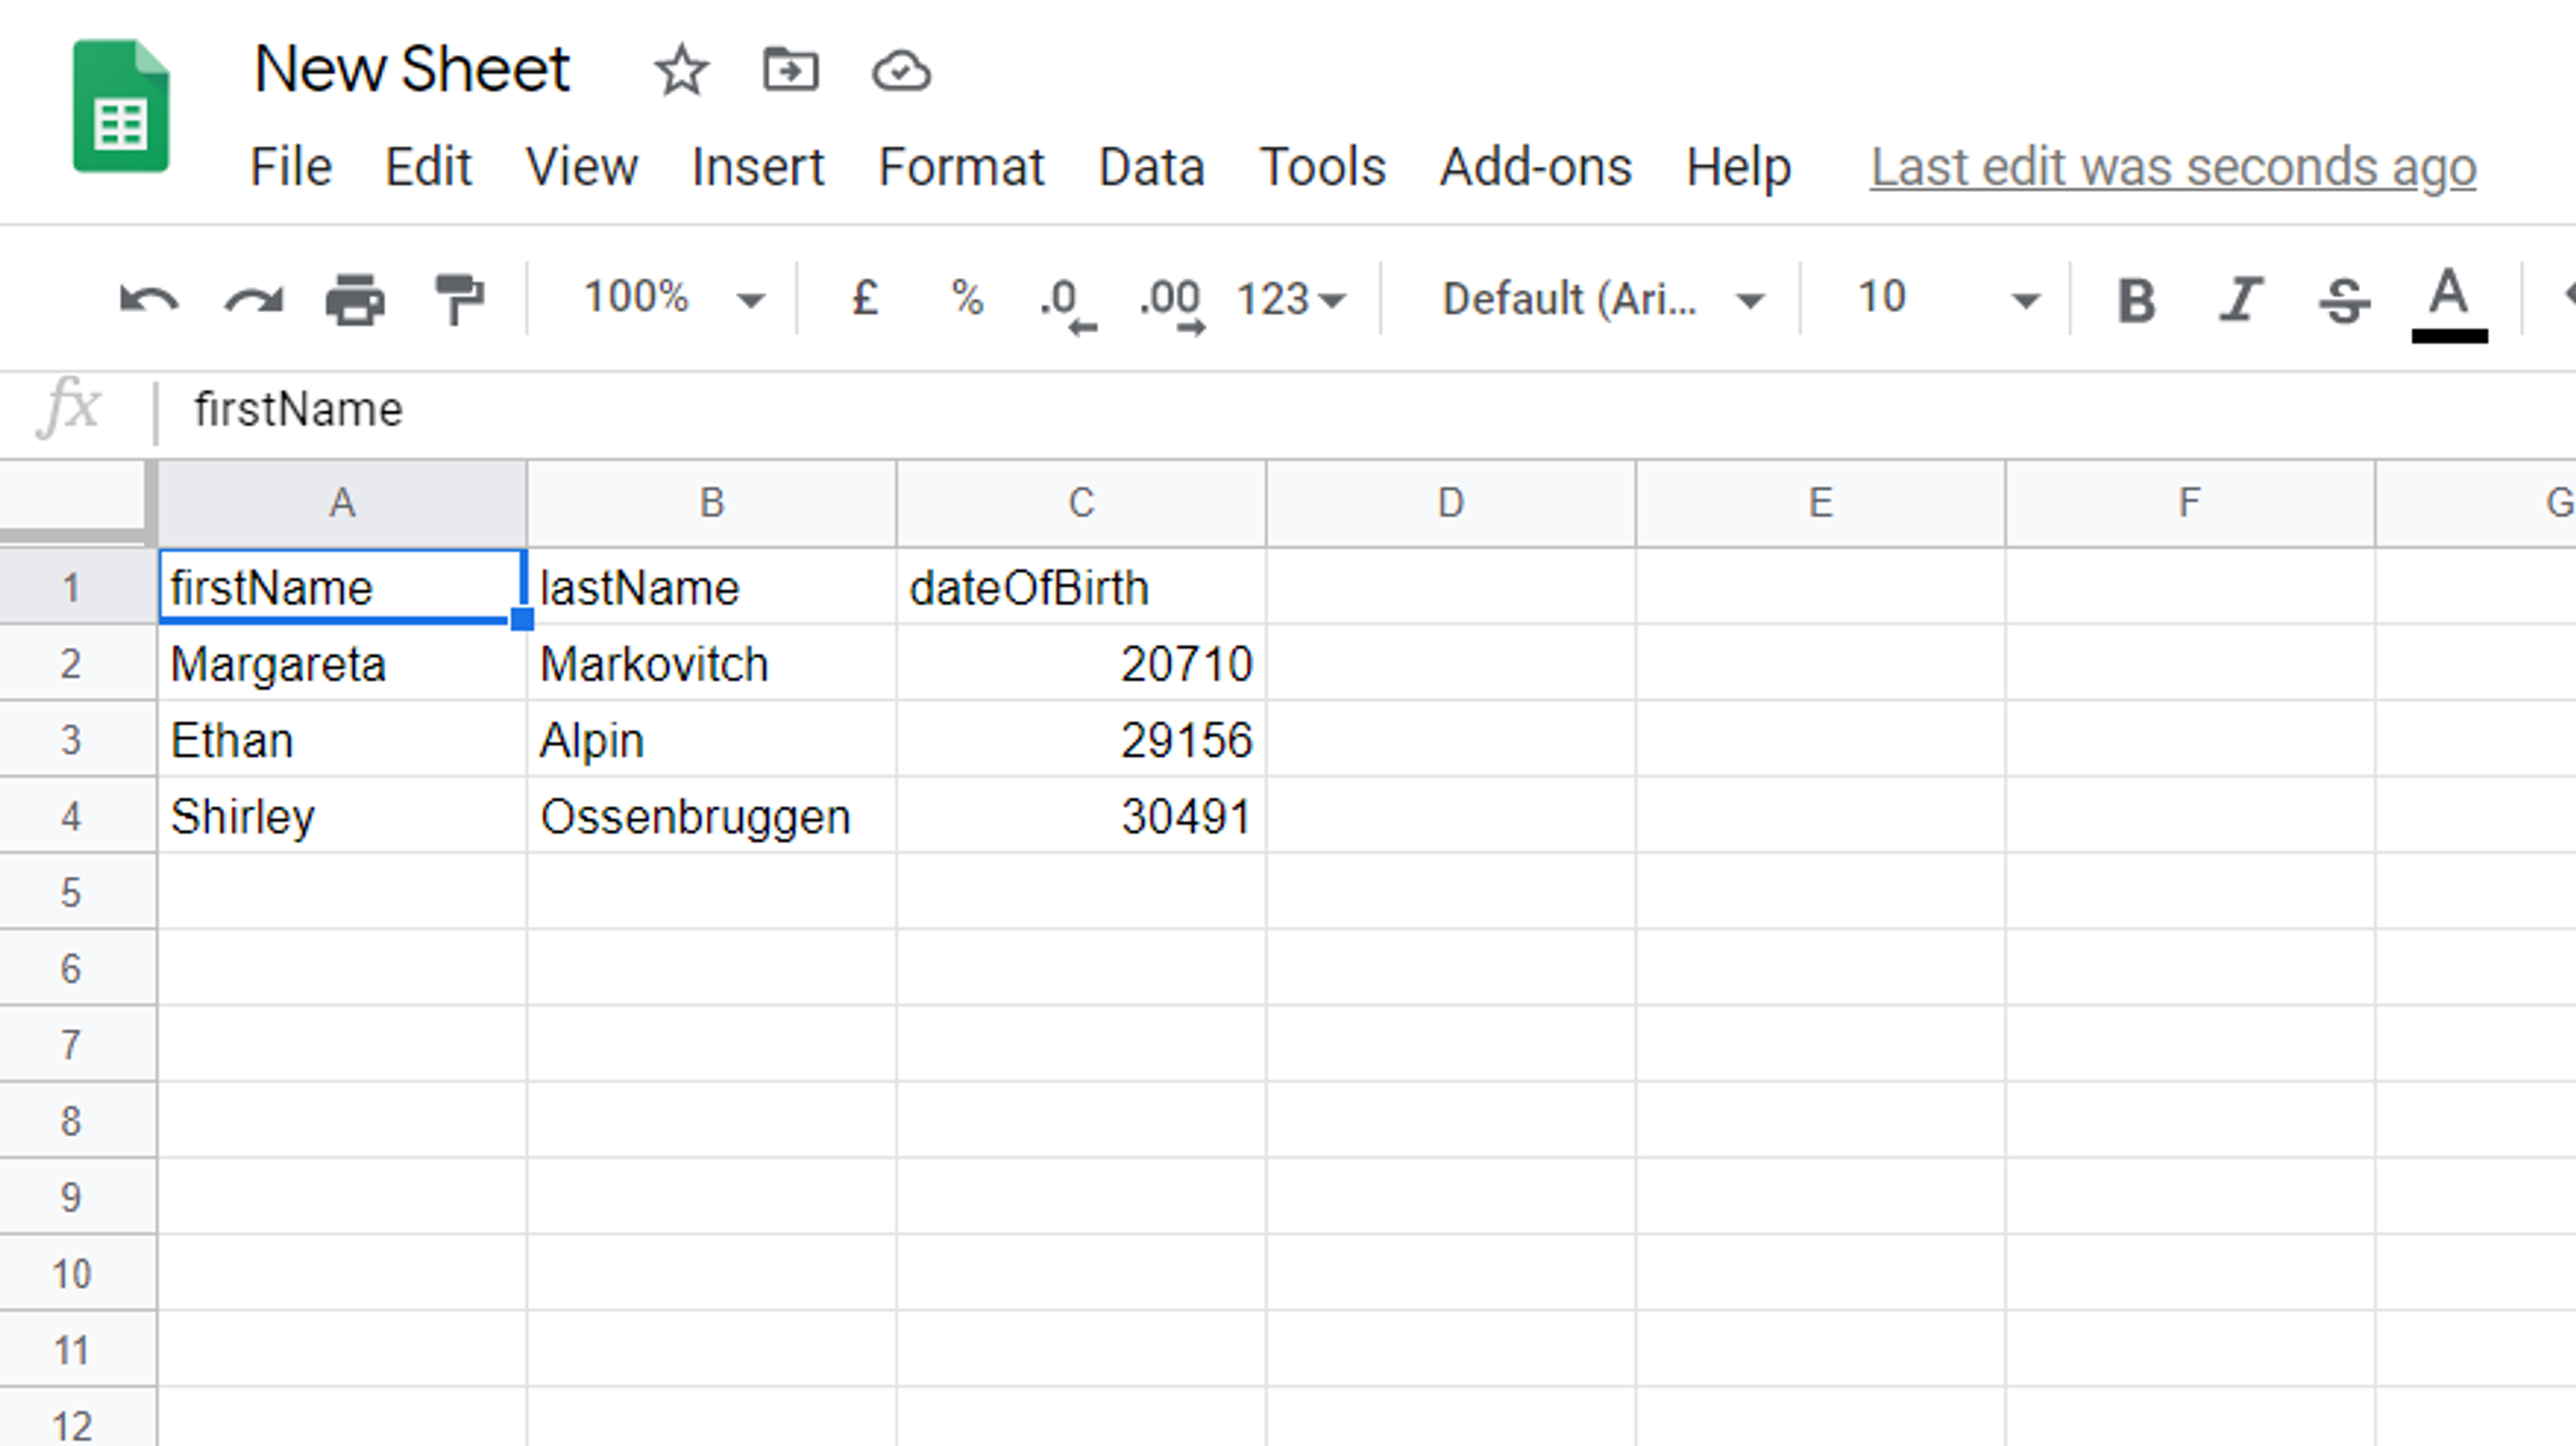Toggle bold formatting

click(x=2136, y=300)
